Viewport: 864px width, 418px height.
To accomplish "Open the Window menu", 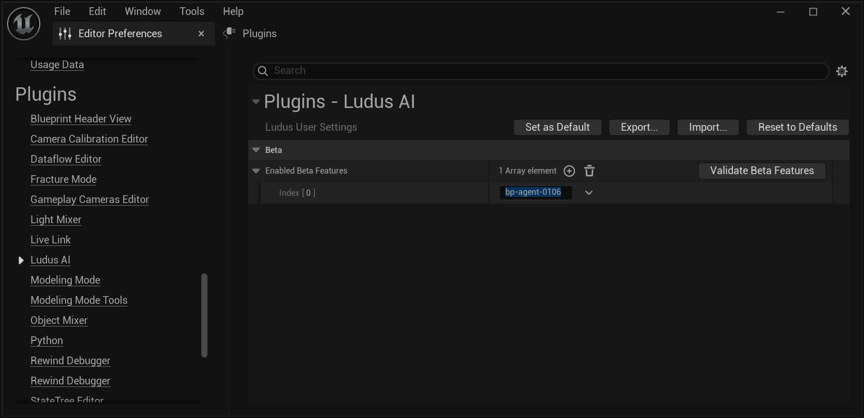I will coord(143,11).
